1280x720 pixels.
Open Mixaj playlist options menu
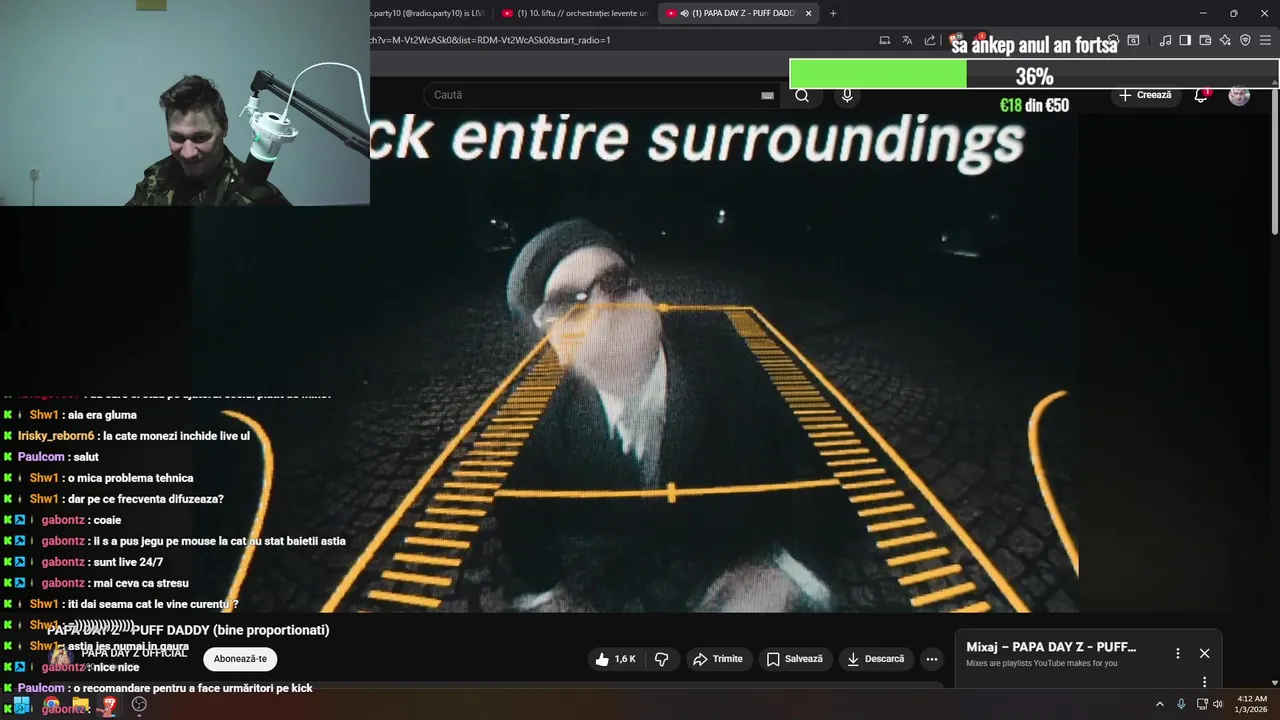[x=1178, y=653]
